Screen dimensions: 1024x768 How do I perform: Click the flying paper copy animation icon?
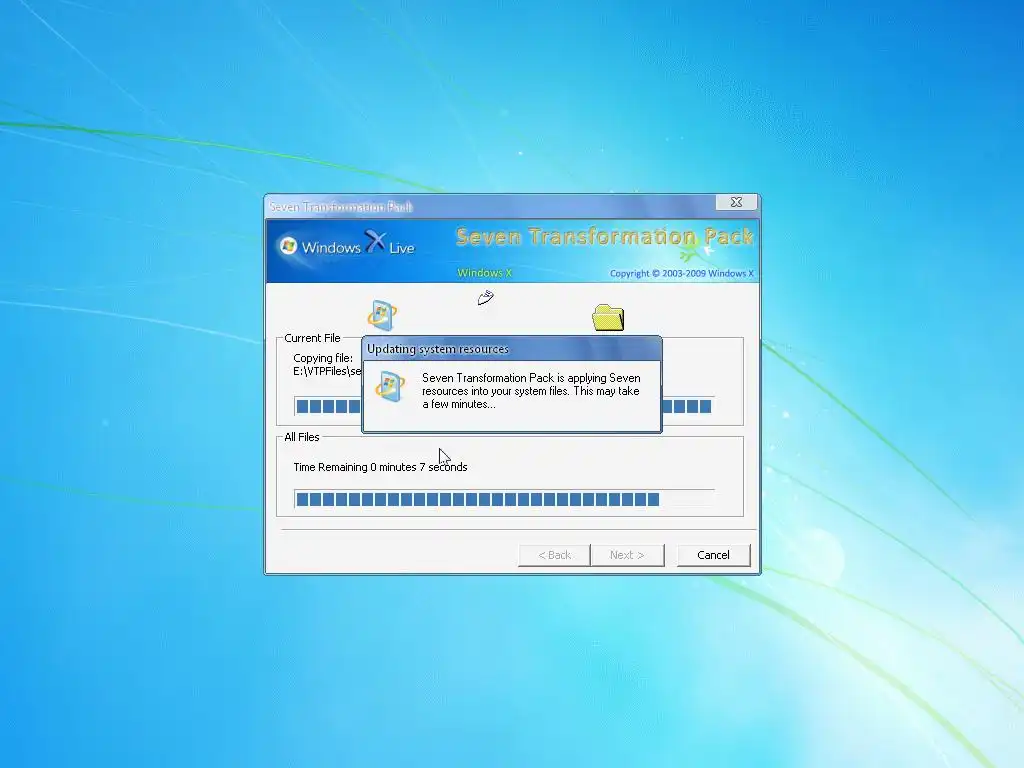pos(485,298)
